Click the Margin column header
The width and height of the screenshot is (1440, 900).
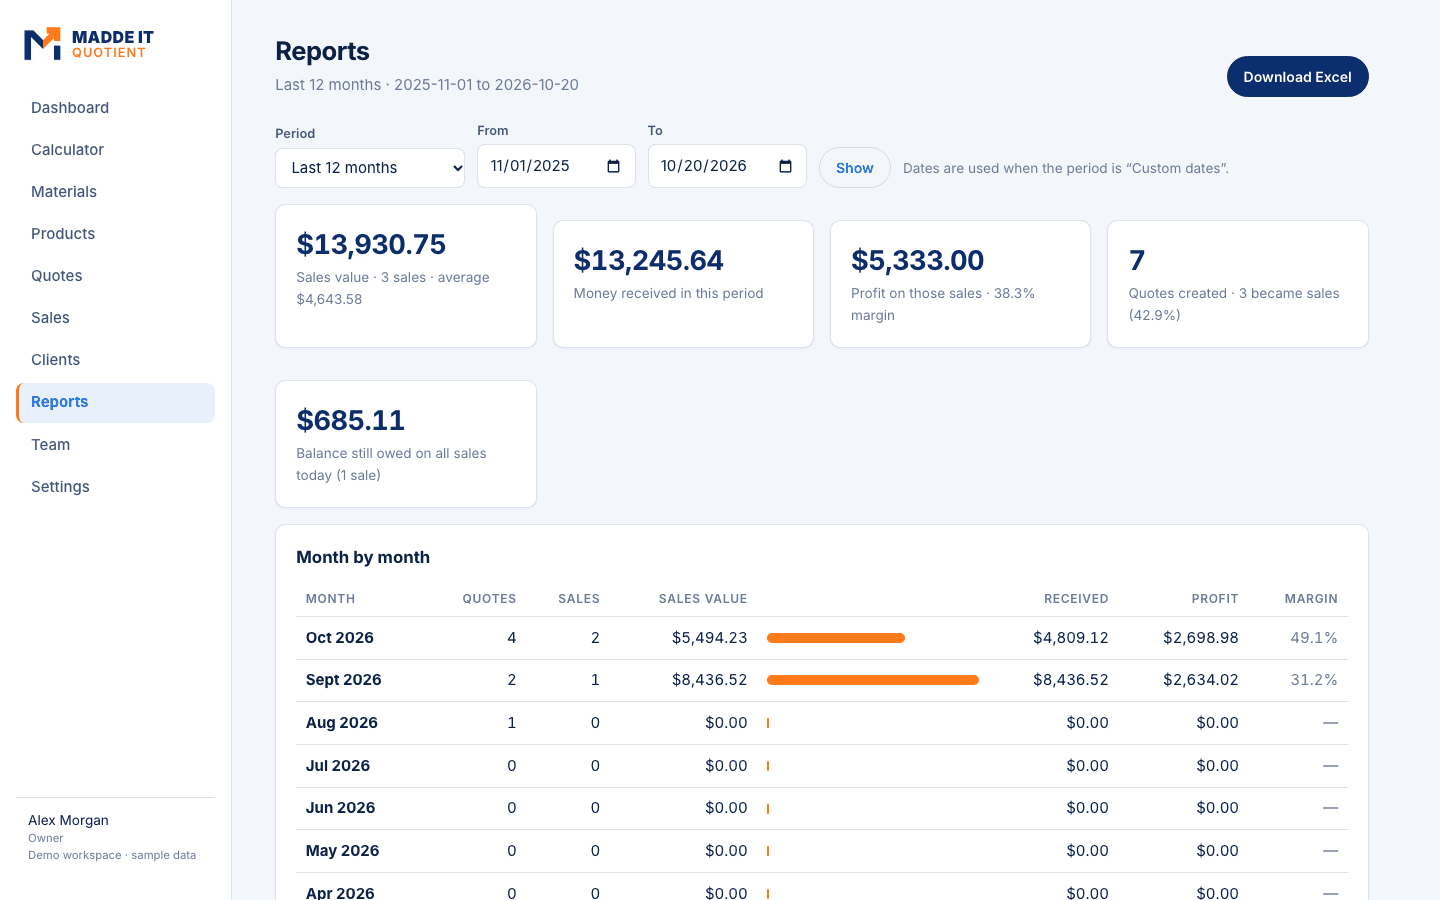(1311, 599)
